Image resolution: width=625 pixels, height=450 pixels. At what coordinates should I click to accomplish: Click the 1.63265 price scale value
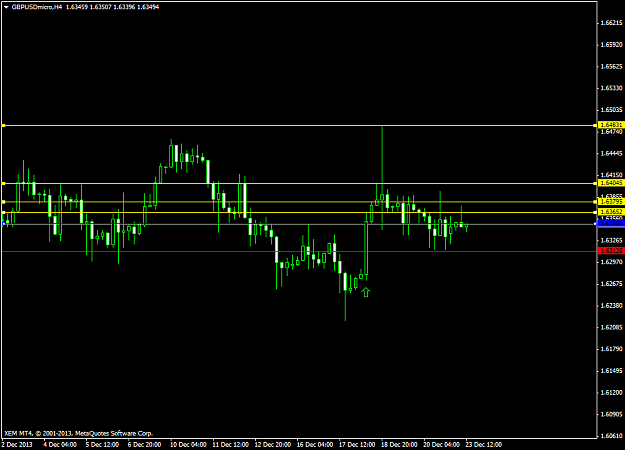point(611,240)
